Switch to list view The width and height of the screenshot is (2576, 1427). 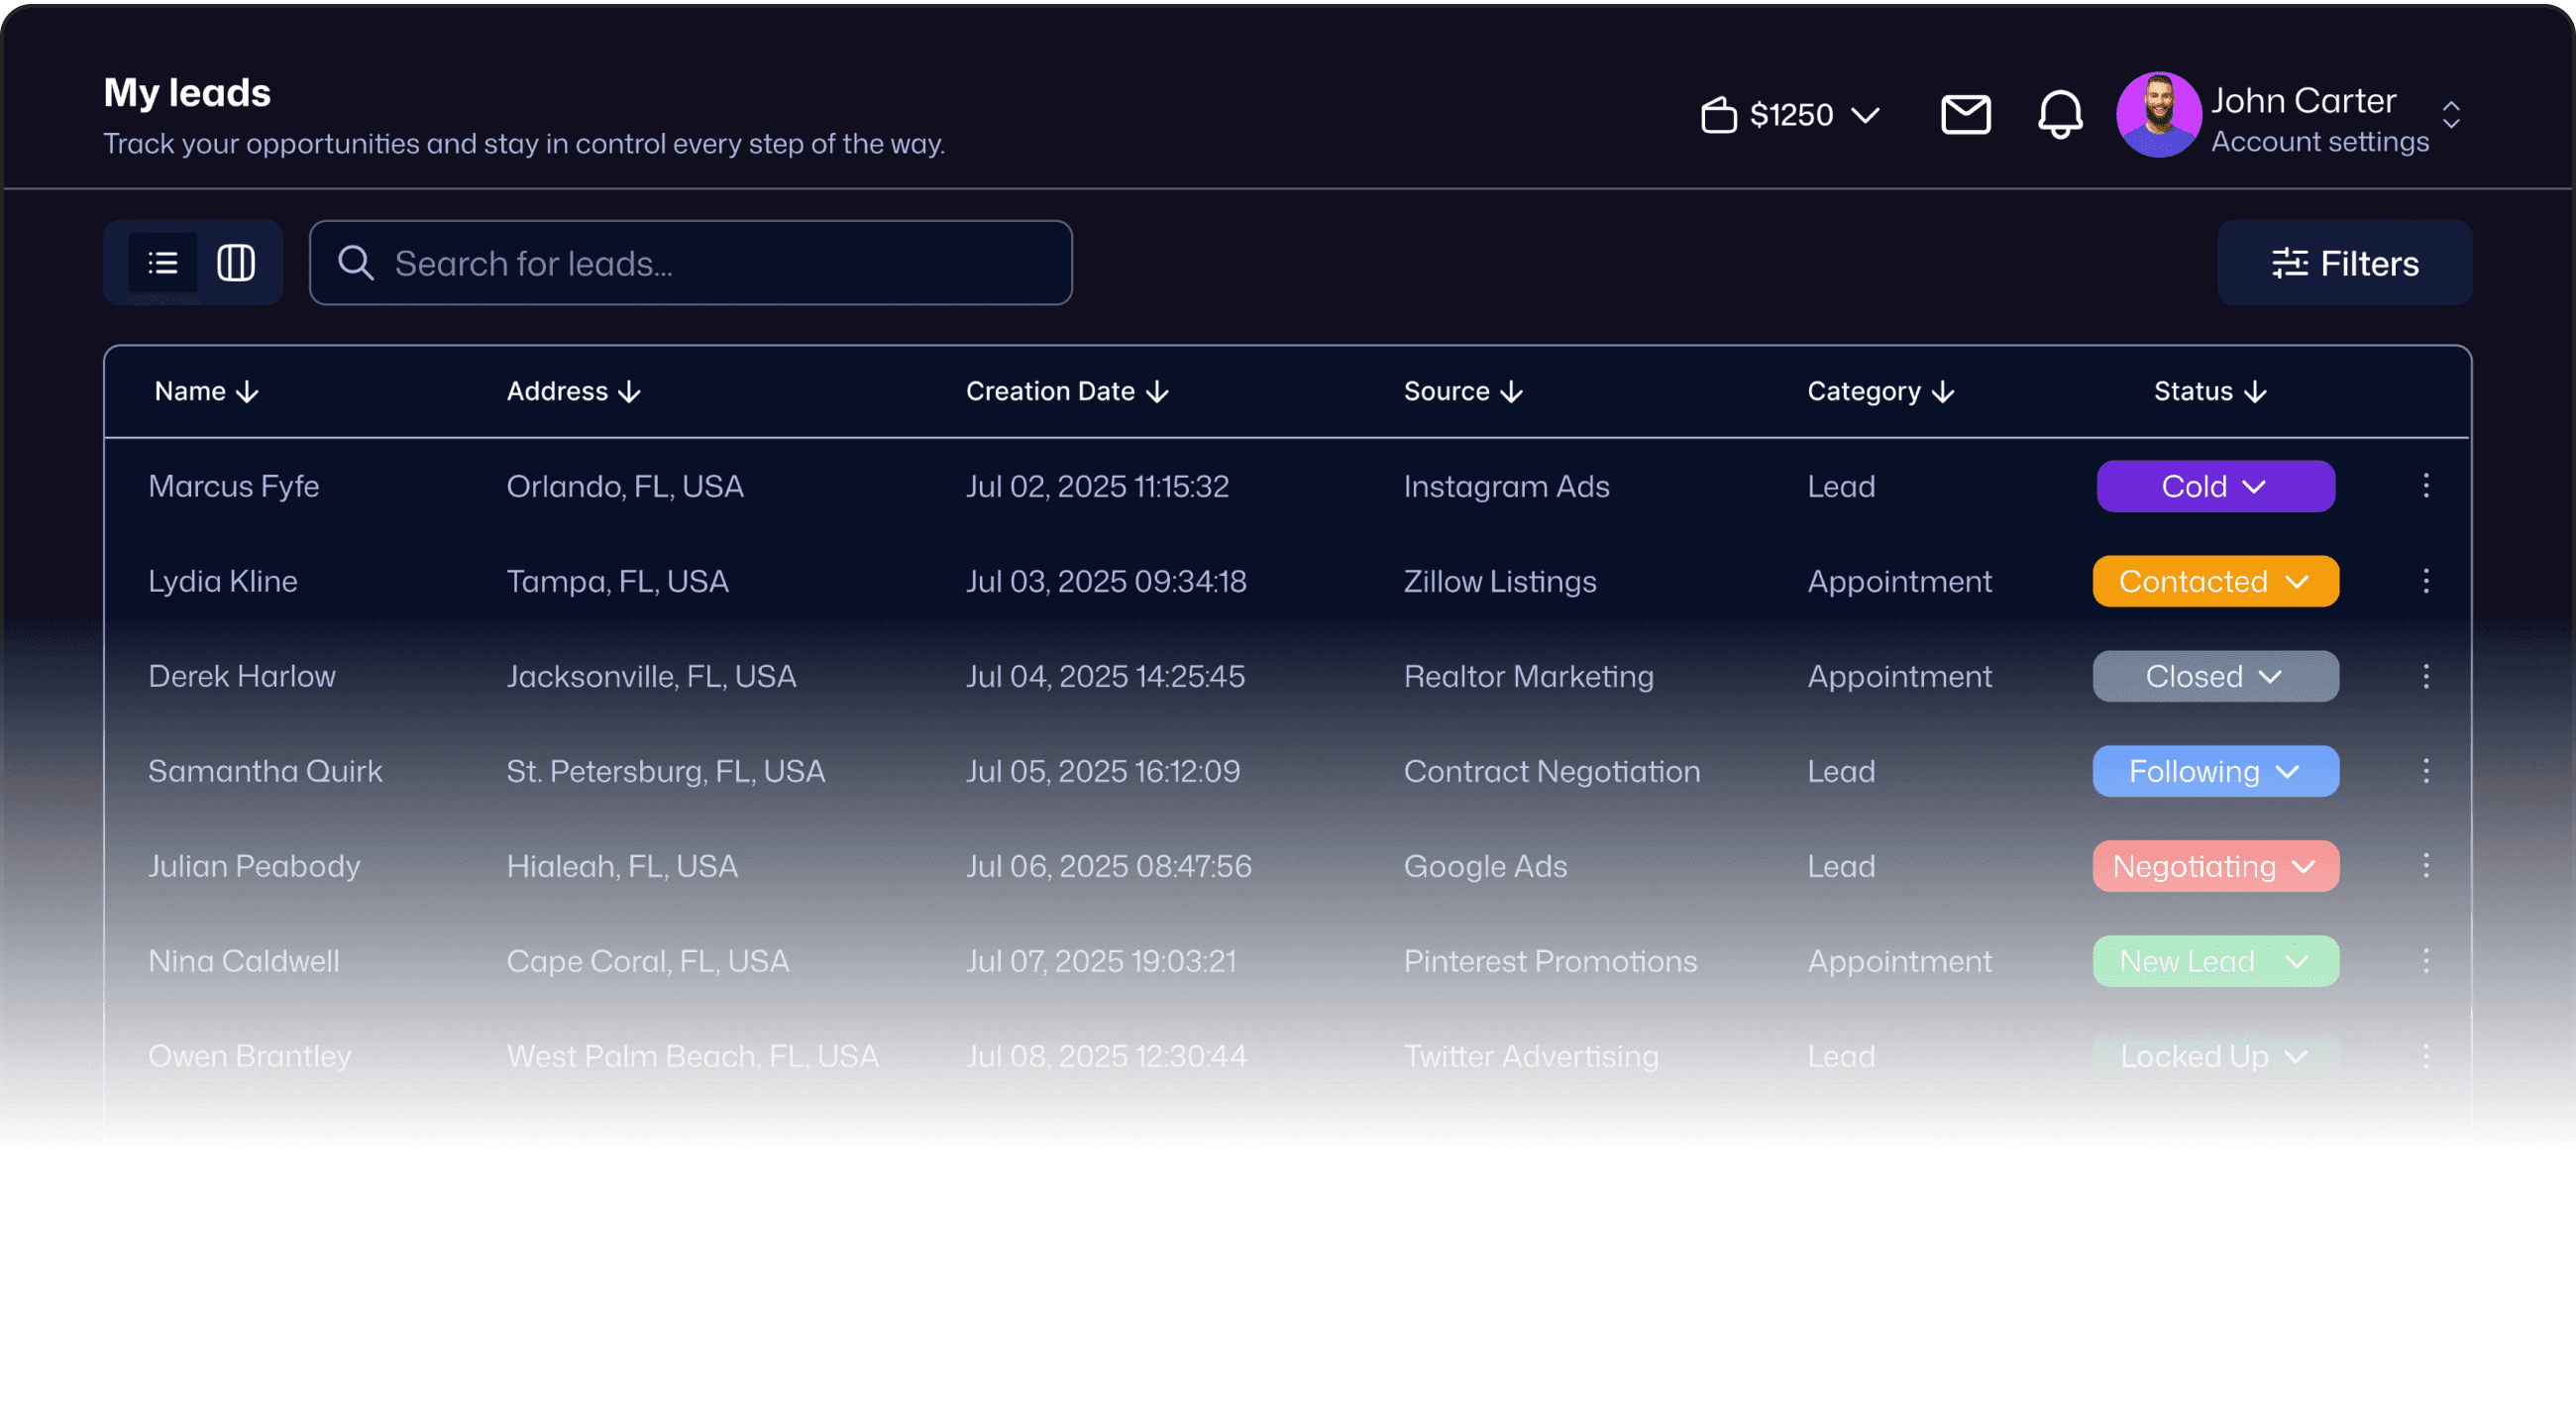point(163,263)
